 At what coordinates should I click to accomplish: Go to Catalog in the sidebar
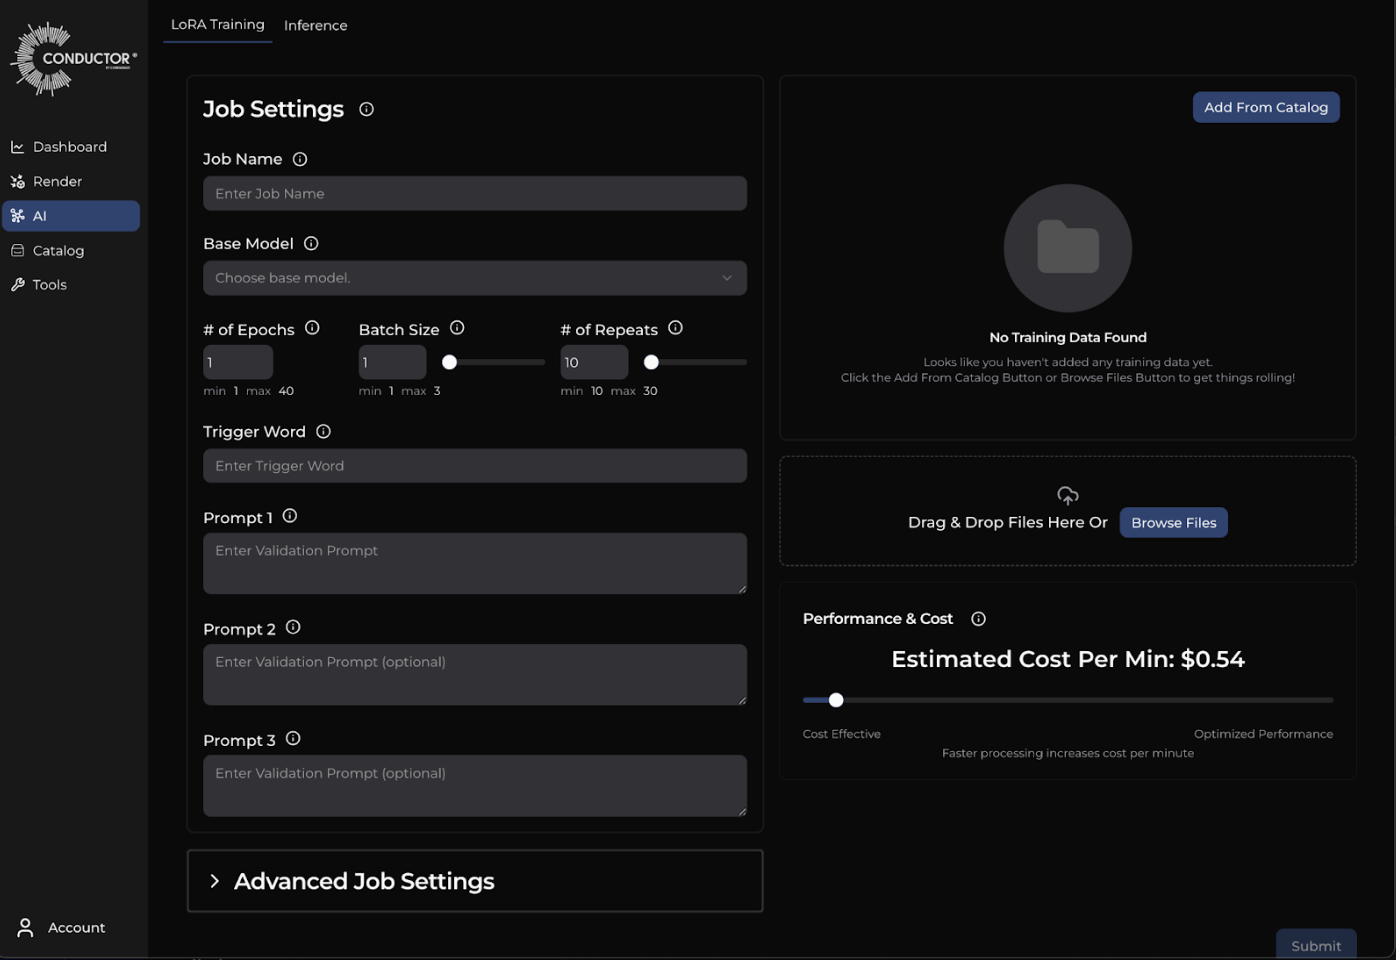pos(58,251)
